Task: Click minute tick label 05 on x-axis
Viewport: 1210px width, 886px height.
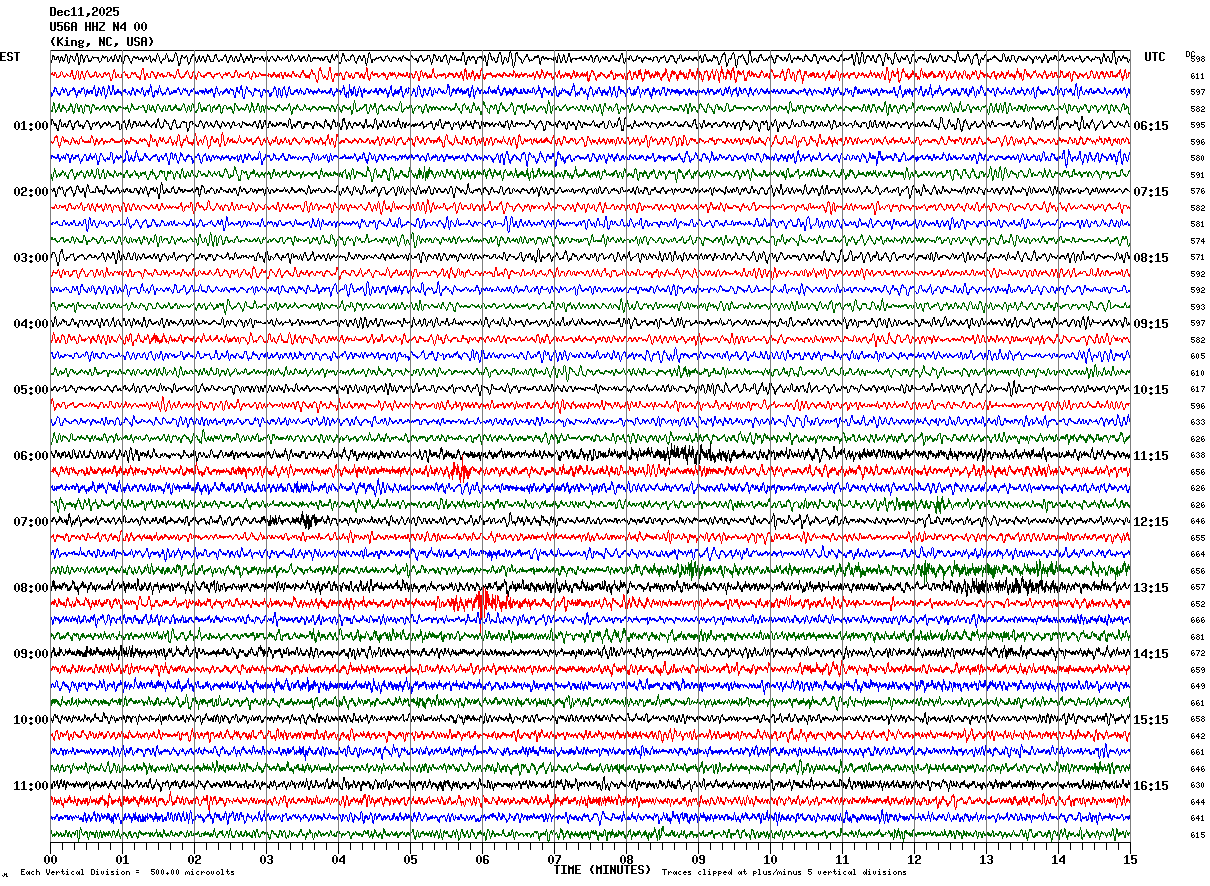Action: pos(410,859)
